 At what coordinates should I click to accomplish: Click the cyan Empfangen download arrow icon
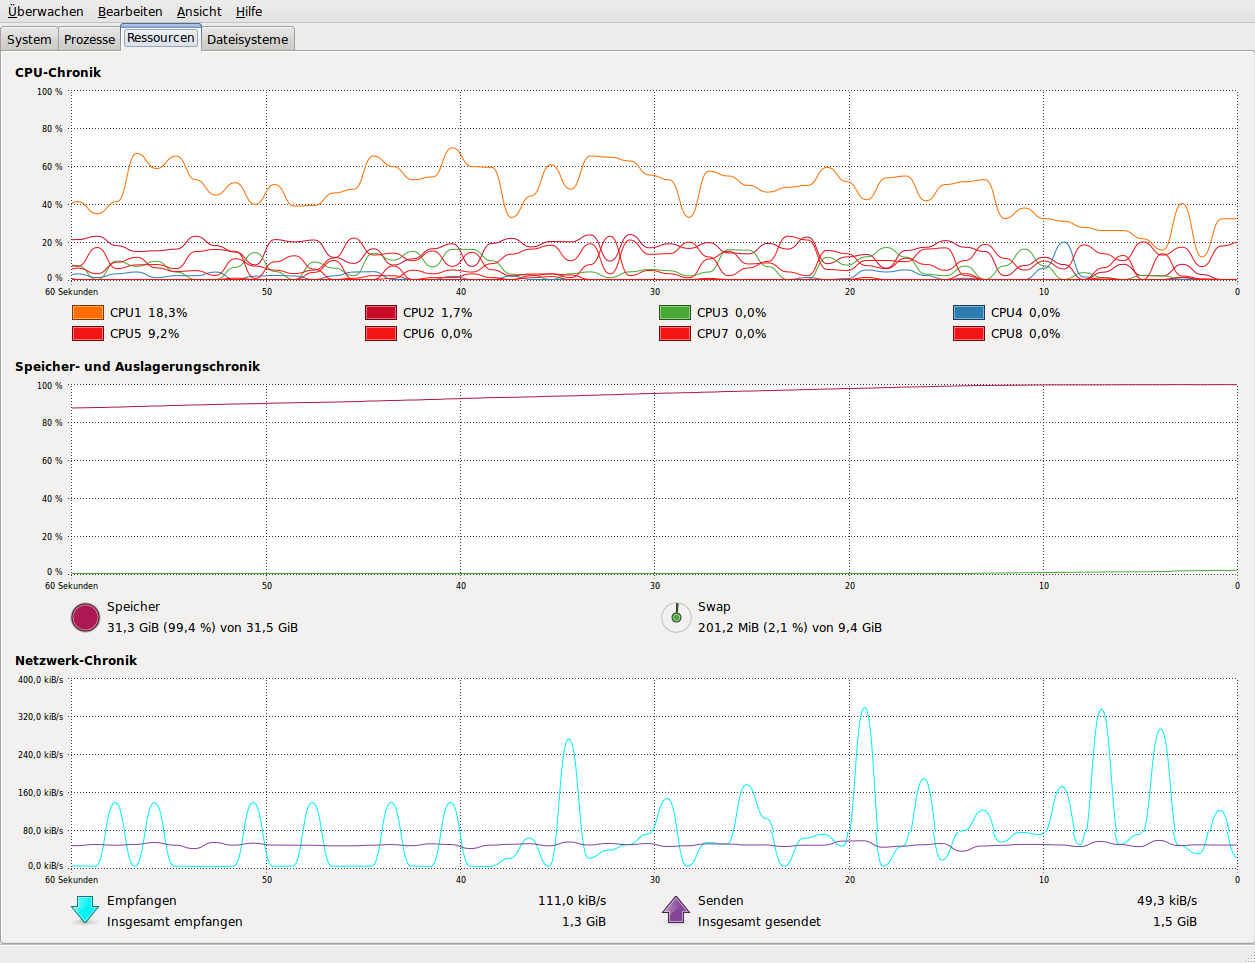(86, 910)
